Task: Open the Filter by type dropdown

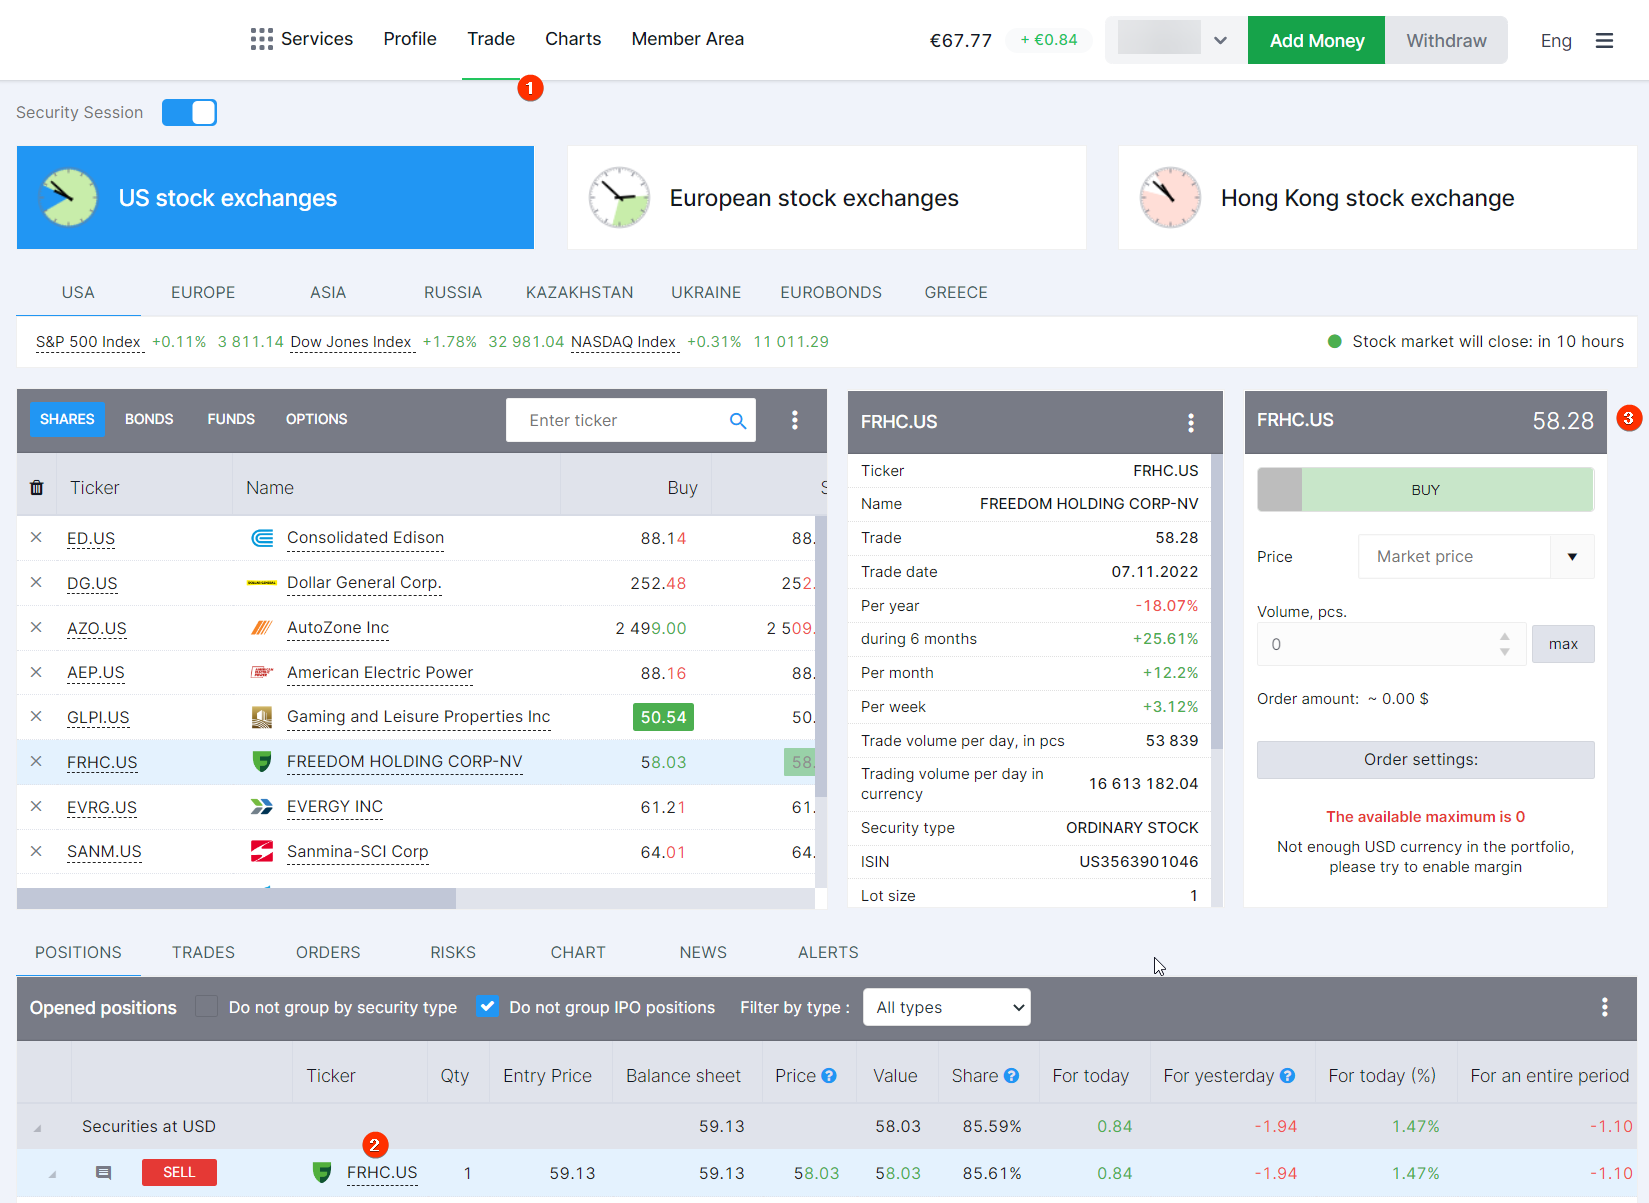Action: tap(946, 1007)
